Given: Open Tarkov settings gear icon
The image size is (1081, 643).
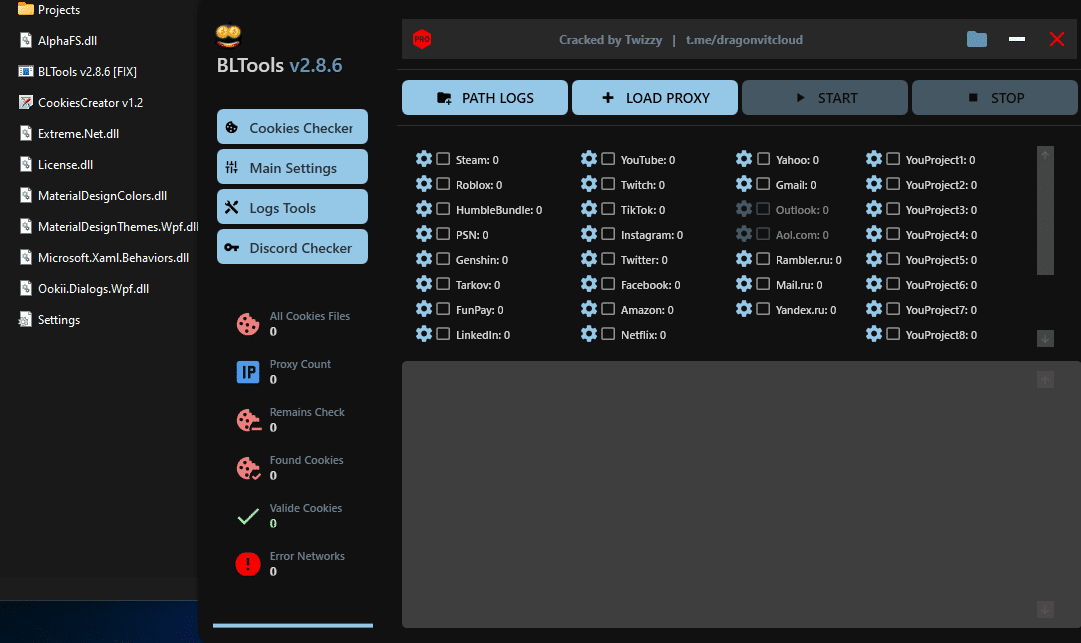Looking at the screenshot, I should click(424, 284).
